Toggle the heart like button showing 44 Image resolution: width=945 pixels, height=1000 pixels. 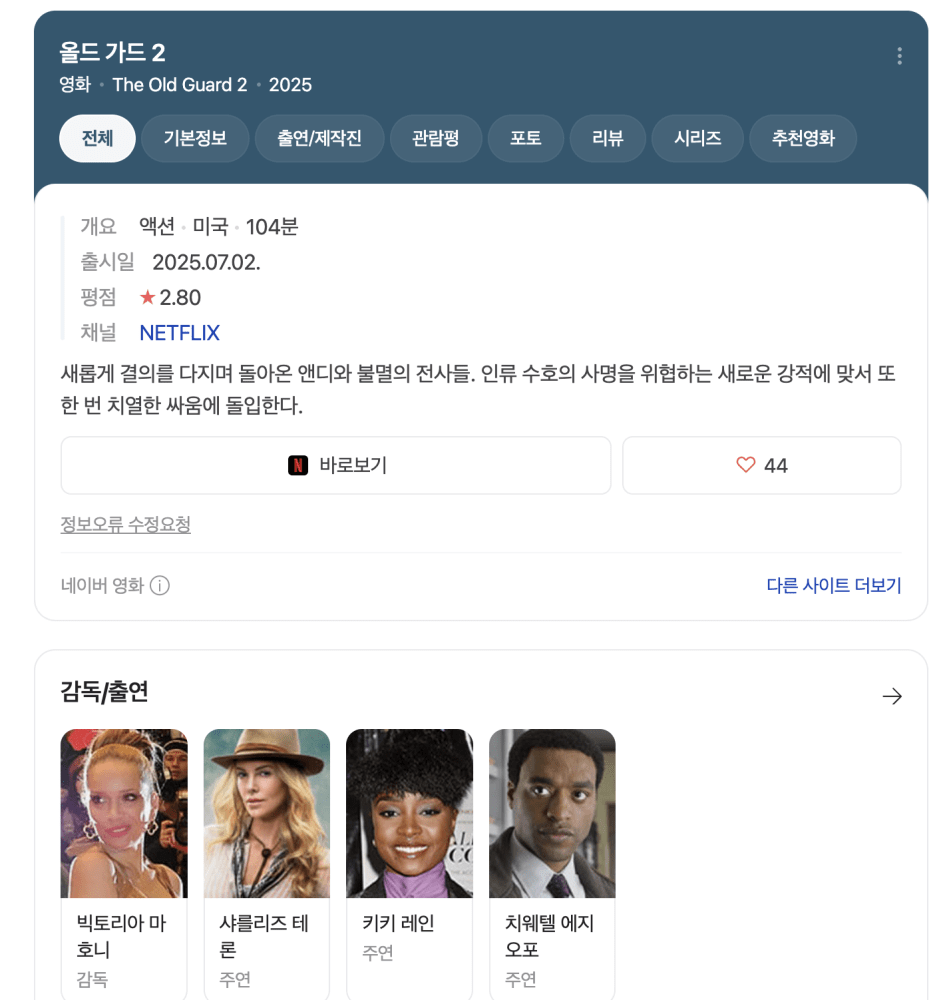click(x=761, y=465)
